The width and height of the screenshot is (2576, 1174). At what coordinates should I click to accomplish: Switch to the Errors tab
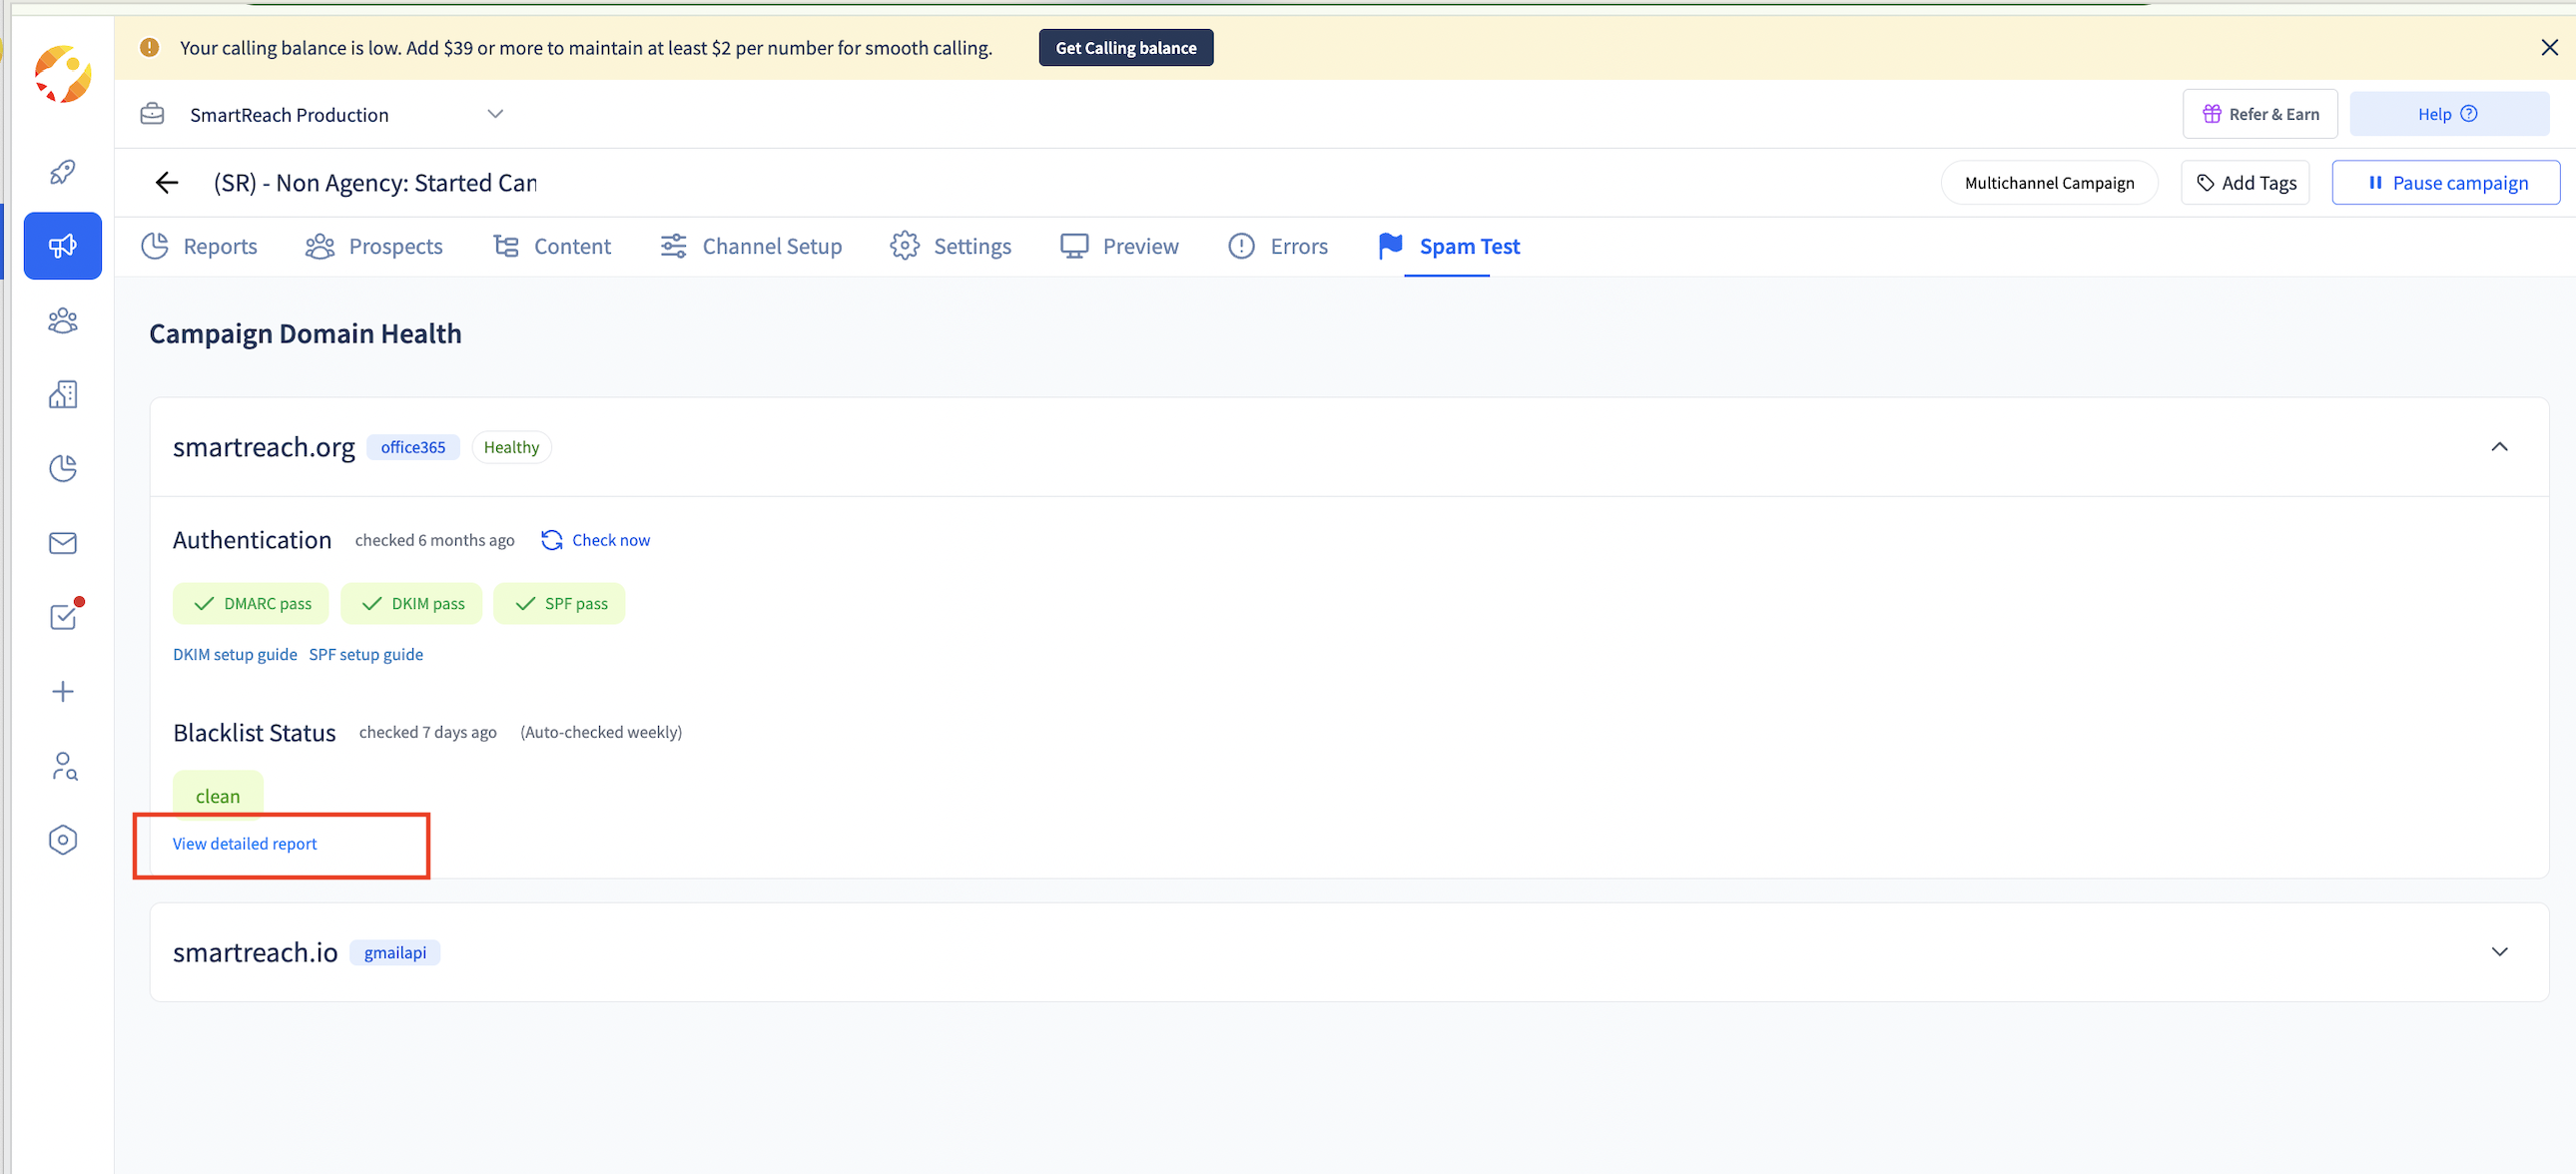click(1278, 246)
